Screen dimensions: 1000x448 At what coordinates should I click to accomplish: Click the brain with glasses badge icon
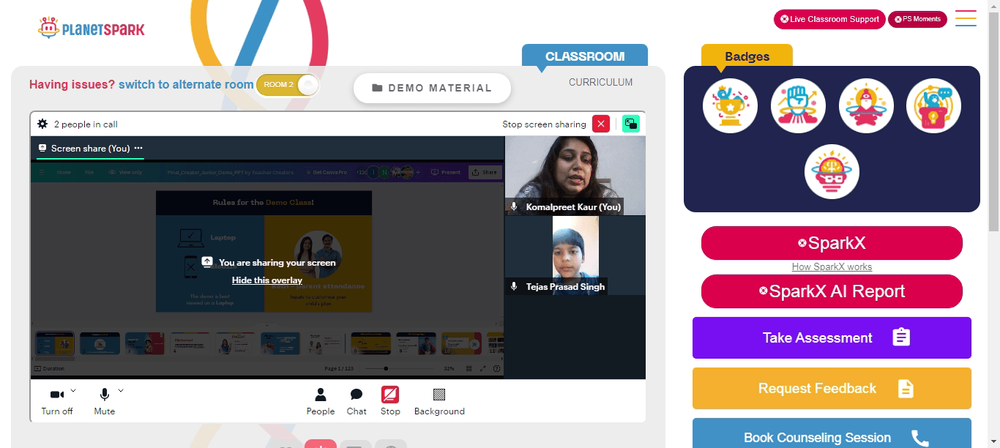point(832,172)
